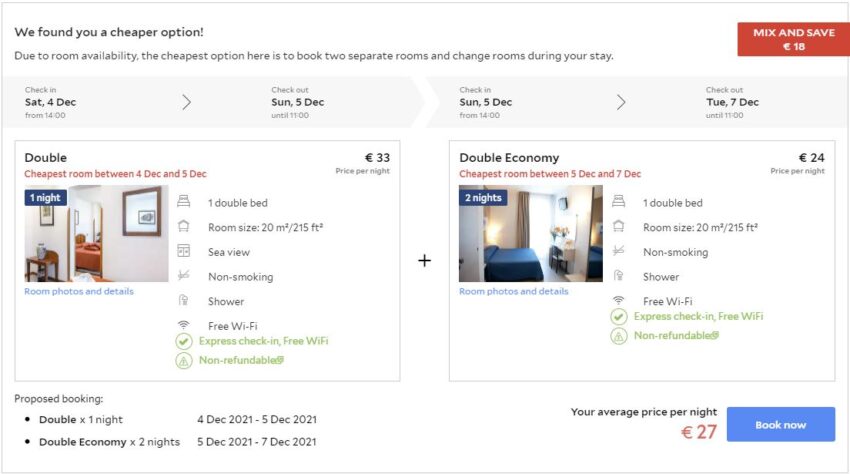Click the room size icon in Double room

point(183,227)
